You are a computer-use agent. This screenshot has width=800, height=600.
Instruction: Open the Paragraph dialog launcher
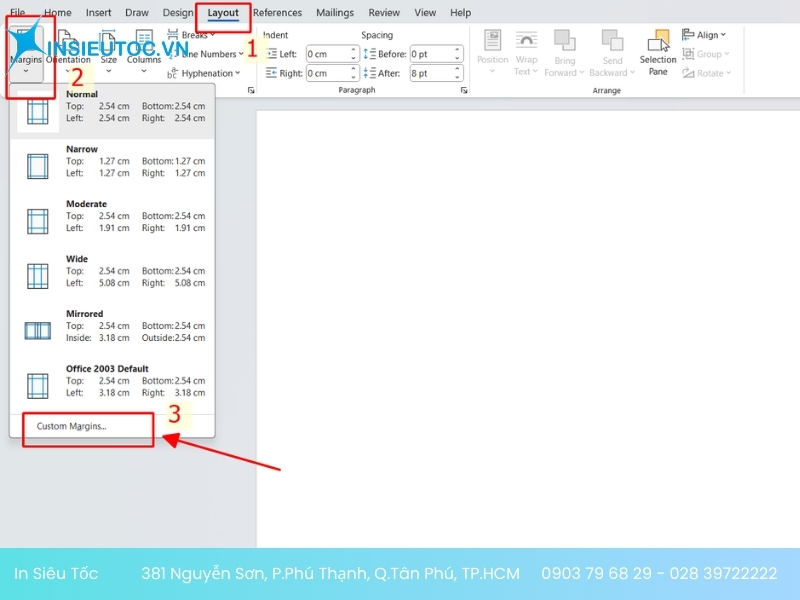464,91
